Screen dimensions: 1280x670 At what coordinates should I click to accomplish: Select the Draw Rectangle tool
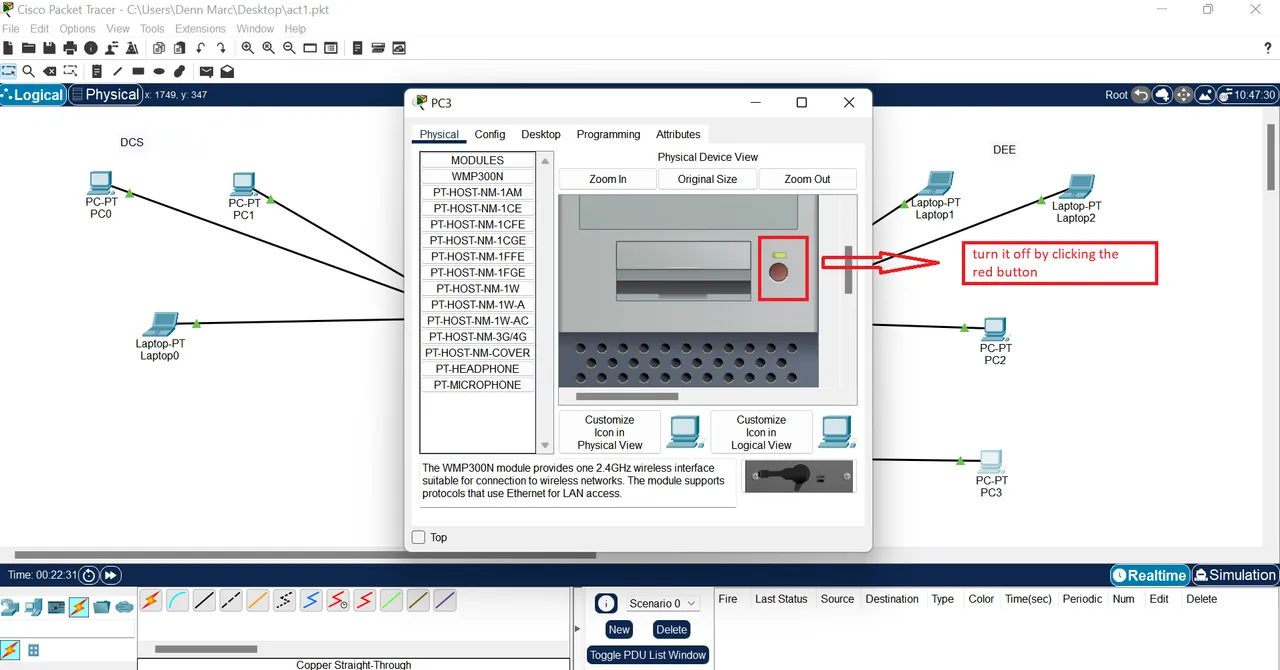point(138,71)
